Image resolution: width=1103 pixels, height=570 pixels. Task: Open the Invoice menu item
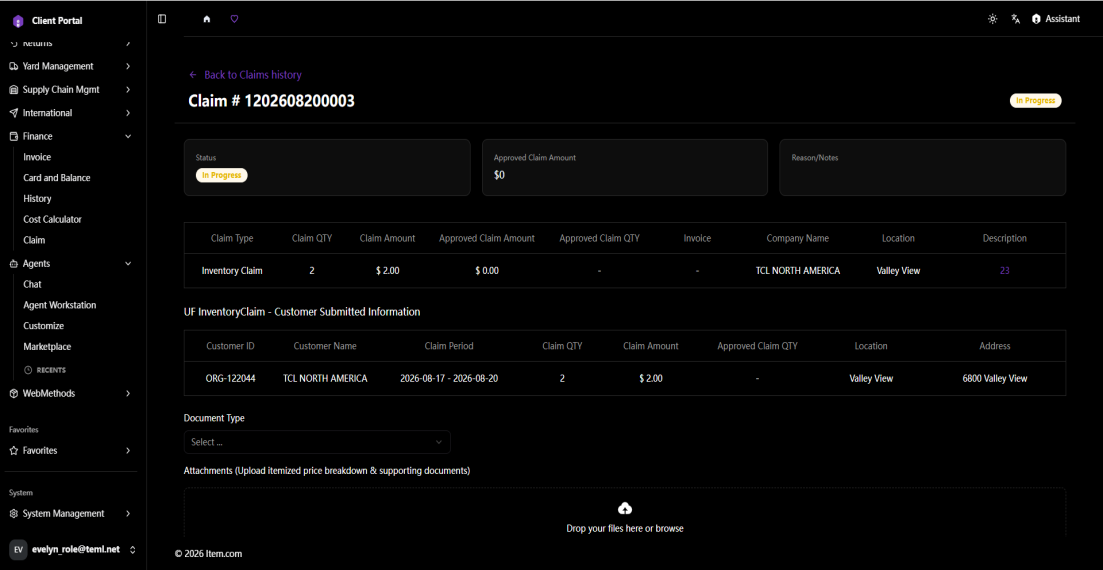point(37,157)
